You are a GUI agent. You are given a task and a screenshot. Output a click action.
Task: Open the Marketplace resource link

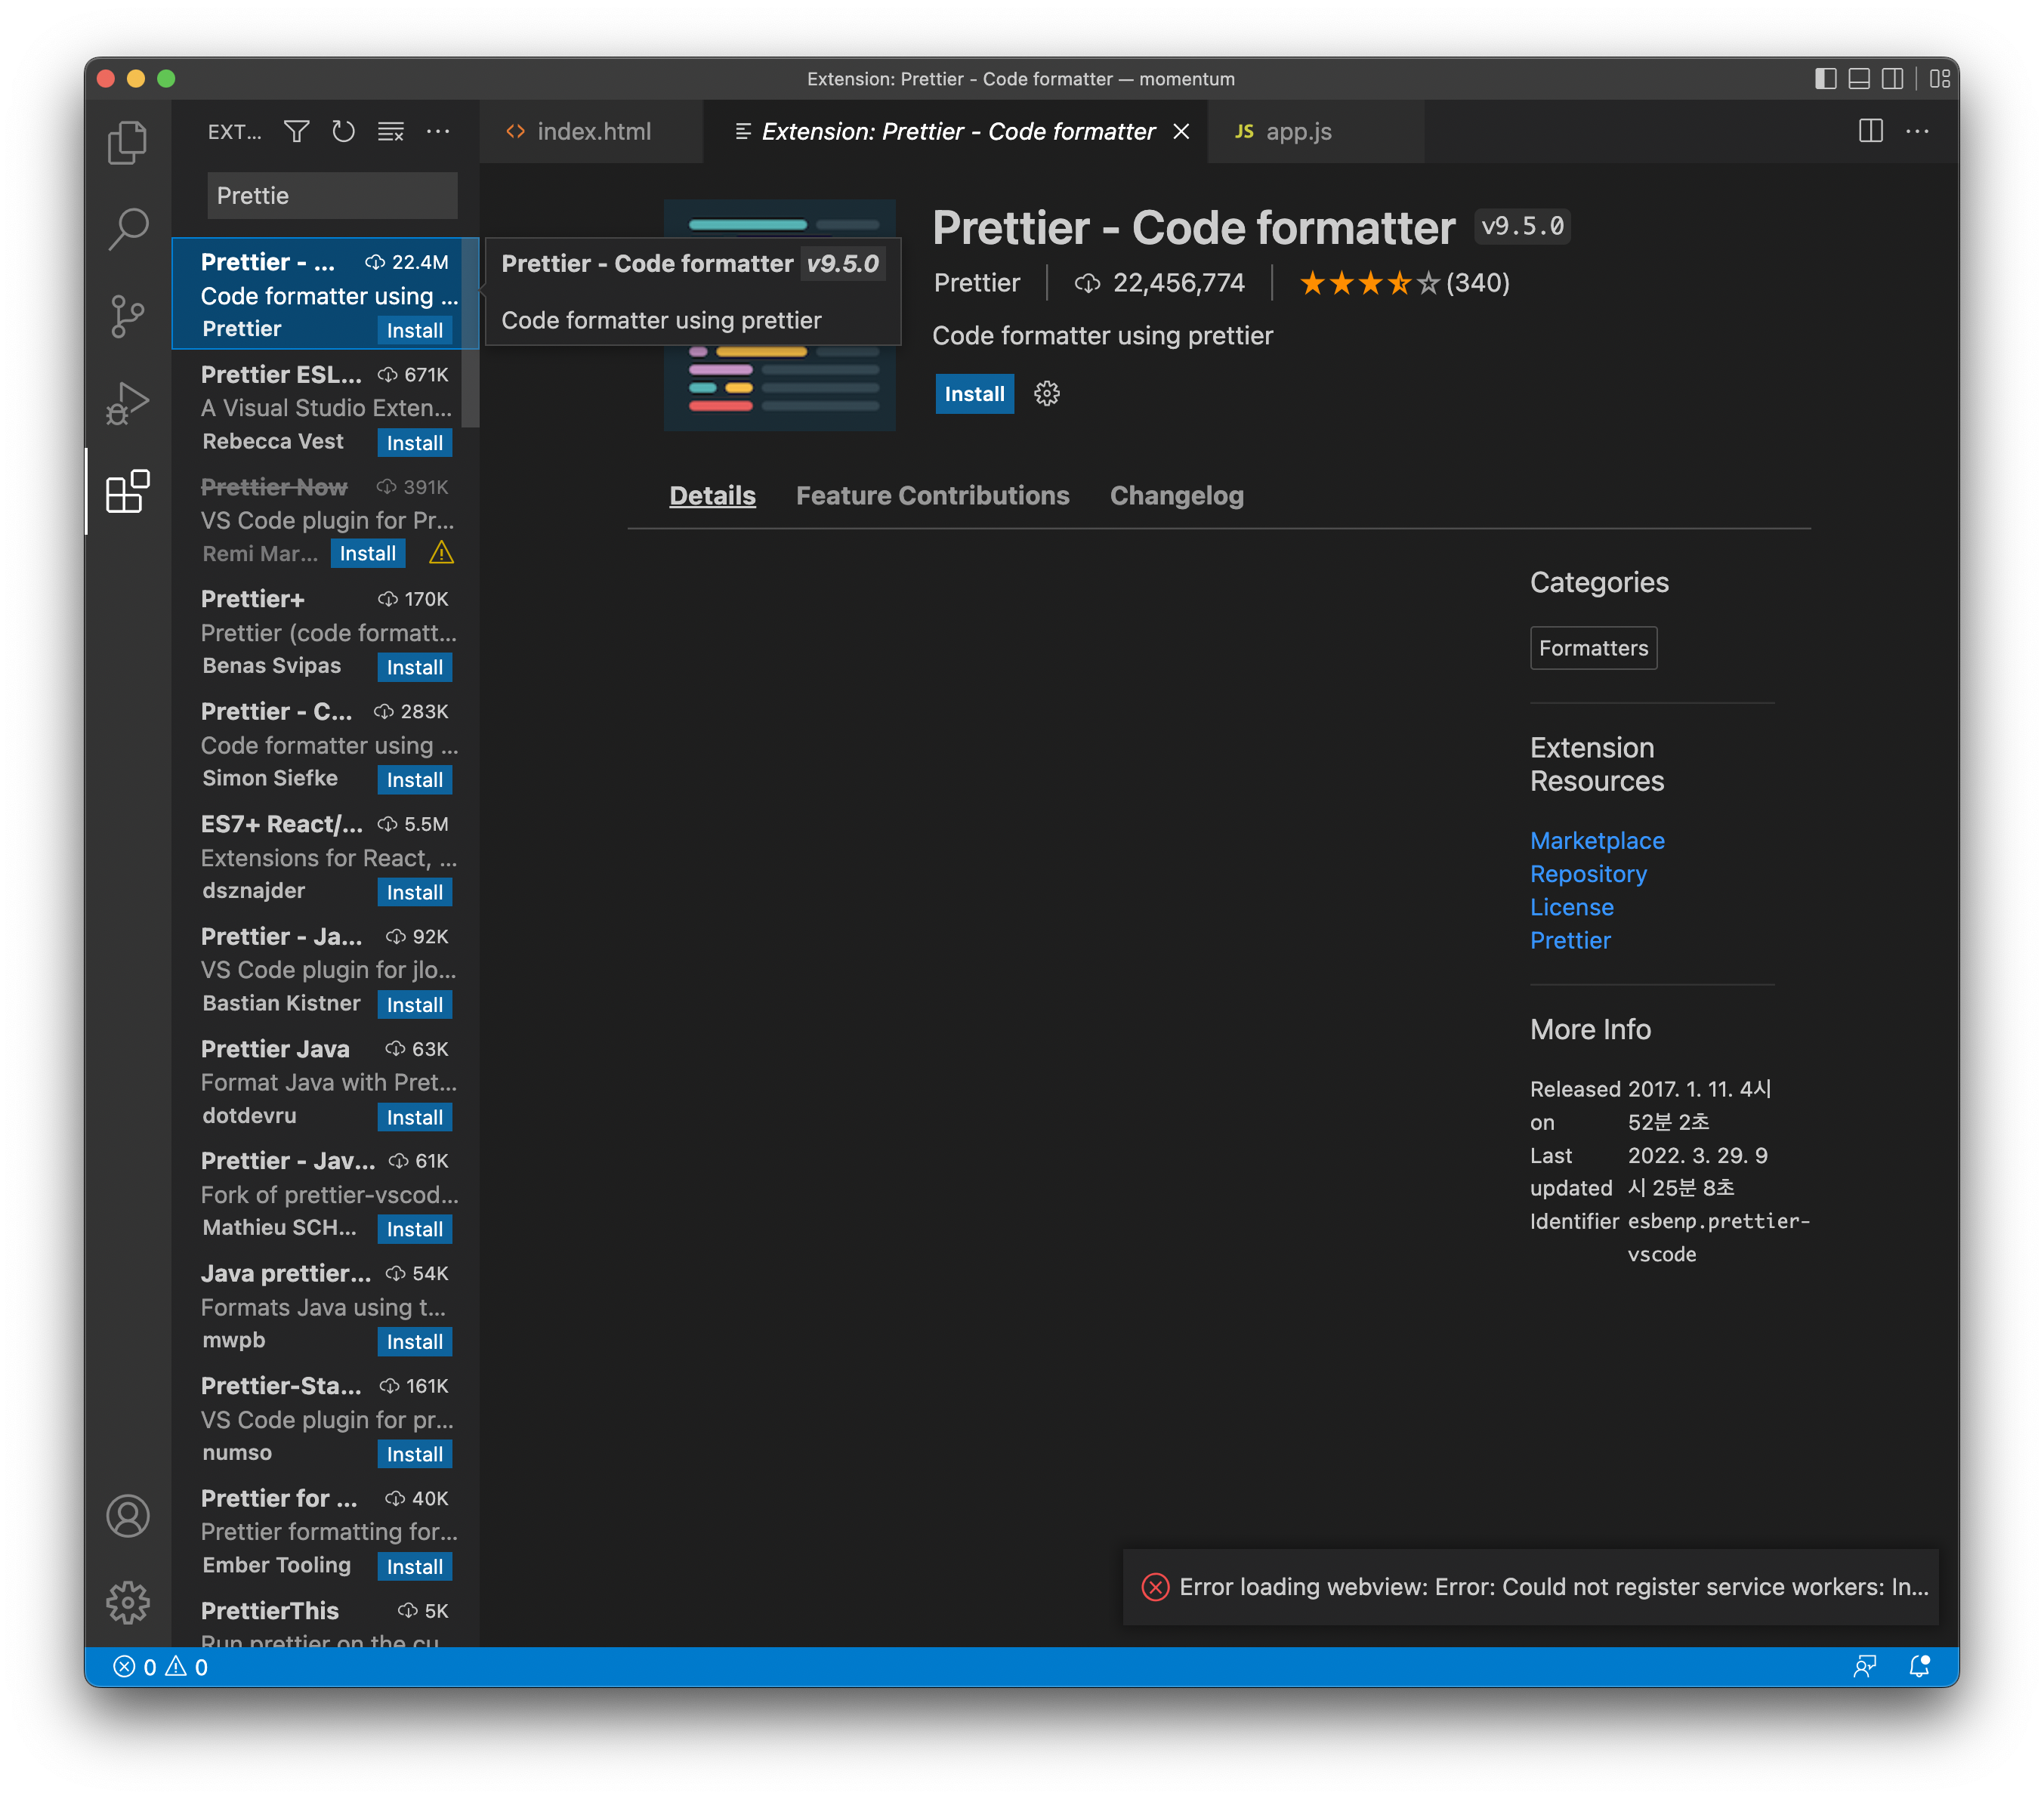click(x=1596, y=840)
